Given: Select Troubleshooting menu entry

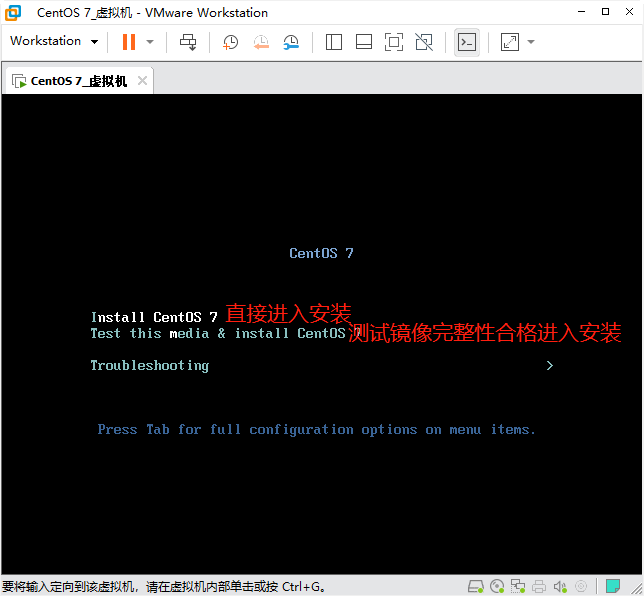Looking at the screenshot, I should pos(150,365).
